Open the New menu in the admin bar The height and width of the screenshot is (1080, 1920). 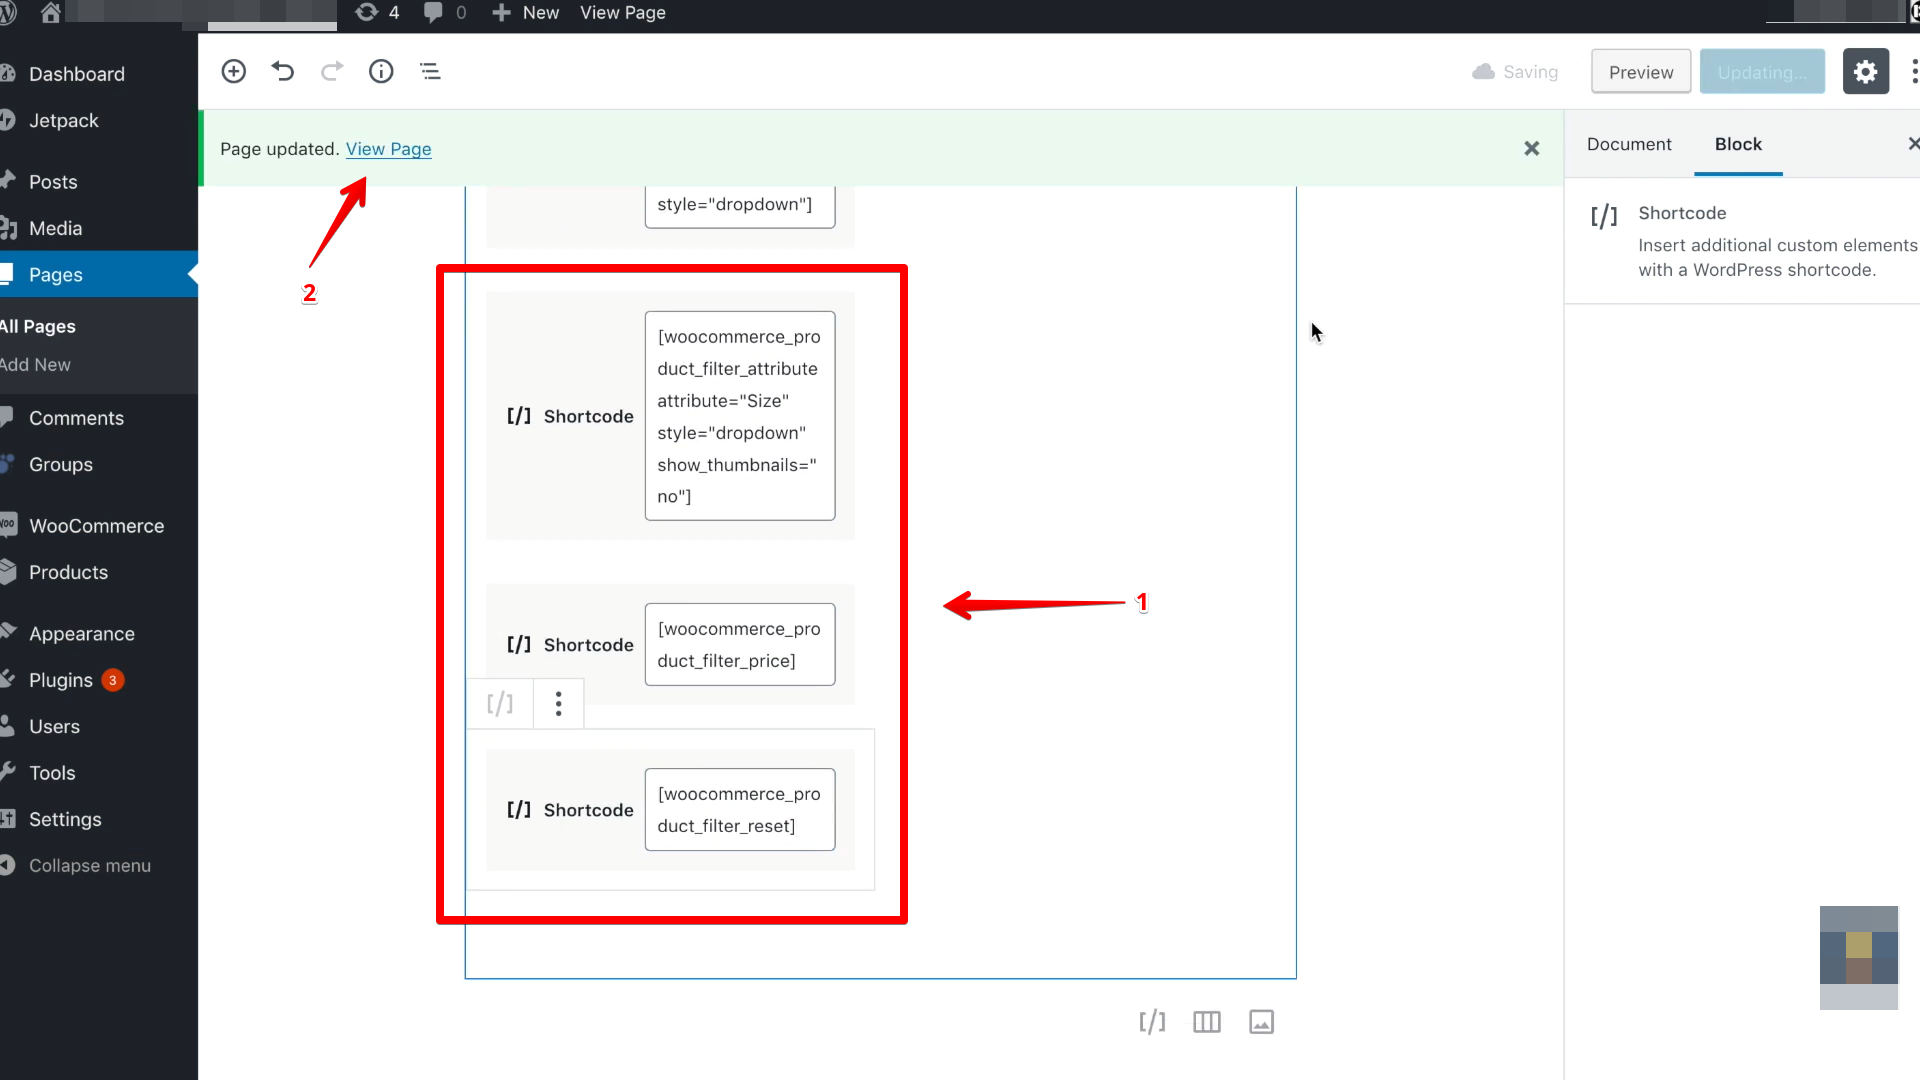tap(524, 13)
